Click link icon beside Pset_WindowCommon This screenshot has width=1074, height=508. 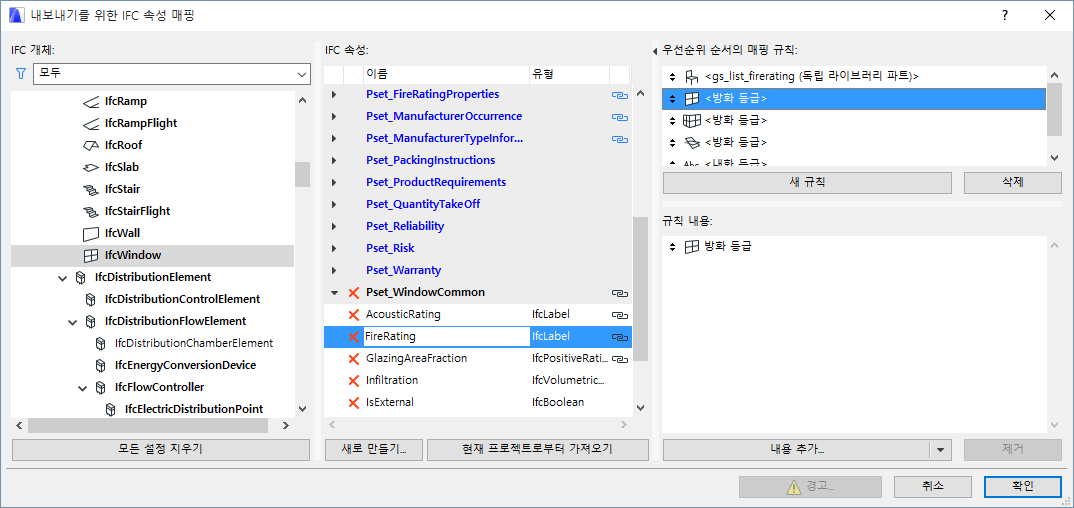[x=620, y=293]
